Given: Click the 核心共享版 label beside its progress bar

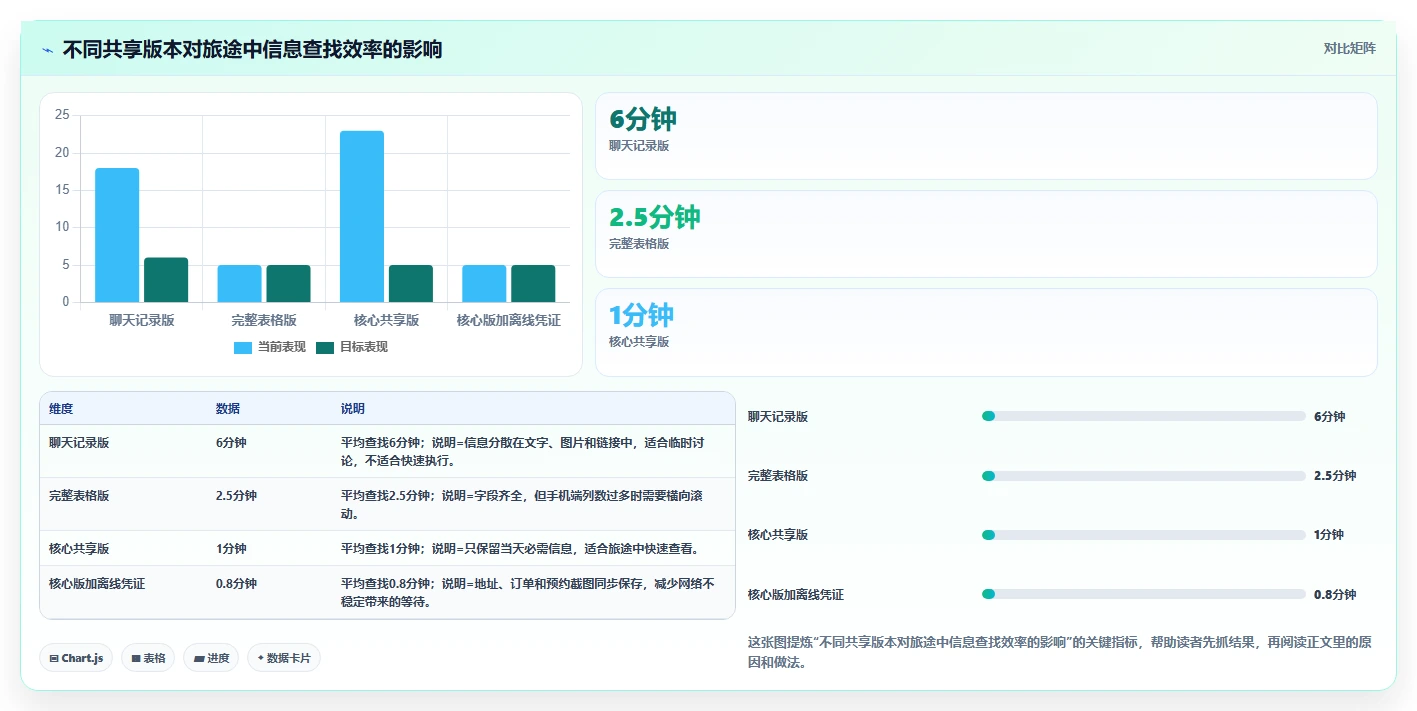Looking at the screenshot, I should [778, 535].
